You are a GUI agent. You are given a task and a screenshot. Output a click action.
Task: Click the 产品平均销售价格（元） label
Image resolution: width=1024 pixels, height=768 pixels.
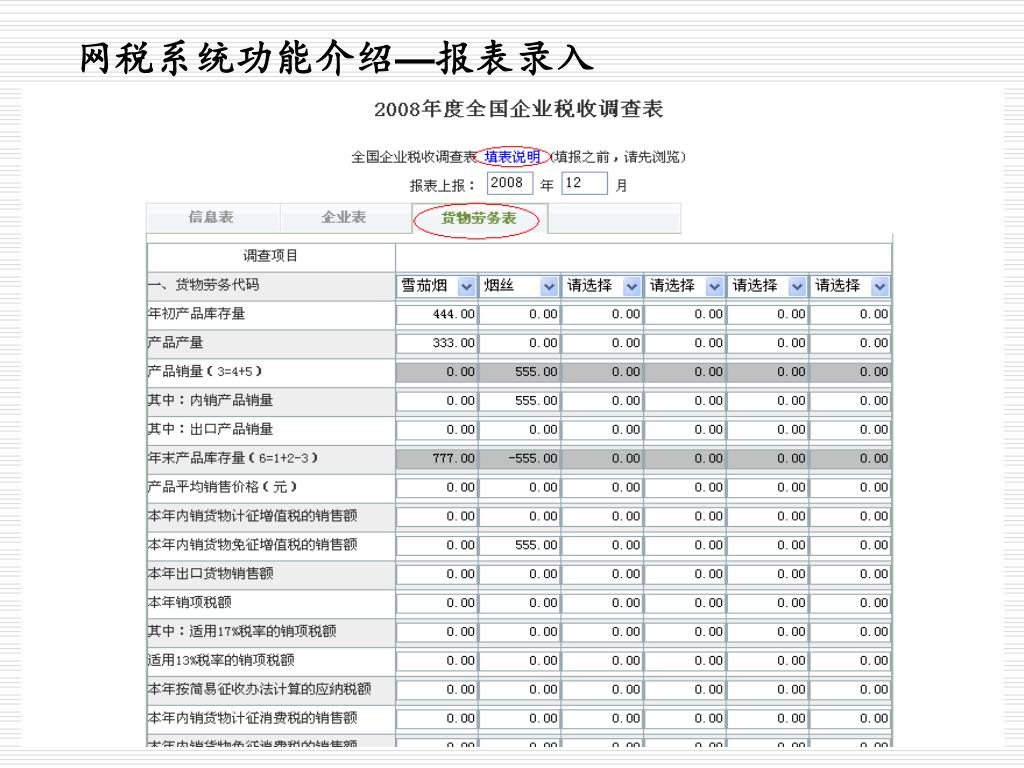pos(222,487)
